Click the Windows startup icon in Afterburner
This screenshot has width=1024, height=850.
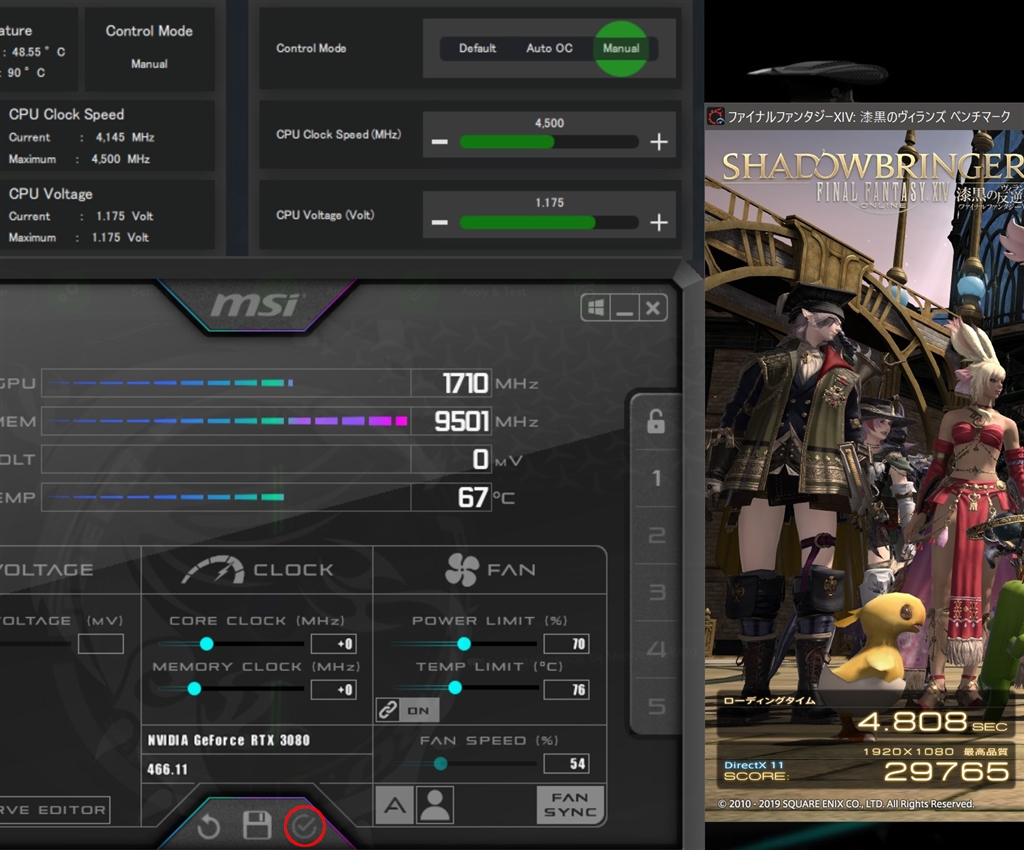pos(596,308)
